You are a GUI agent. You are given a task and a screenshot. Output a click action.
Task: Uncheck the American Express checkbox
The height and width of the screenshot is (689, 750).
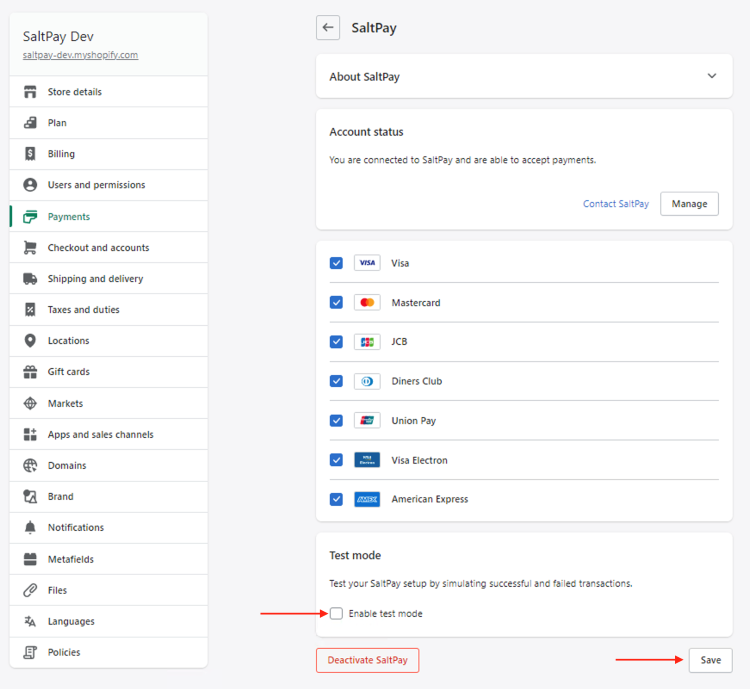tap(336, 499)
